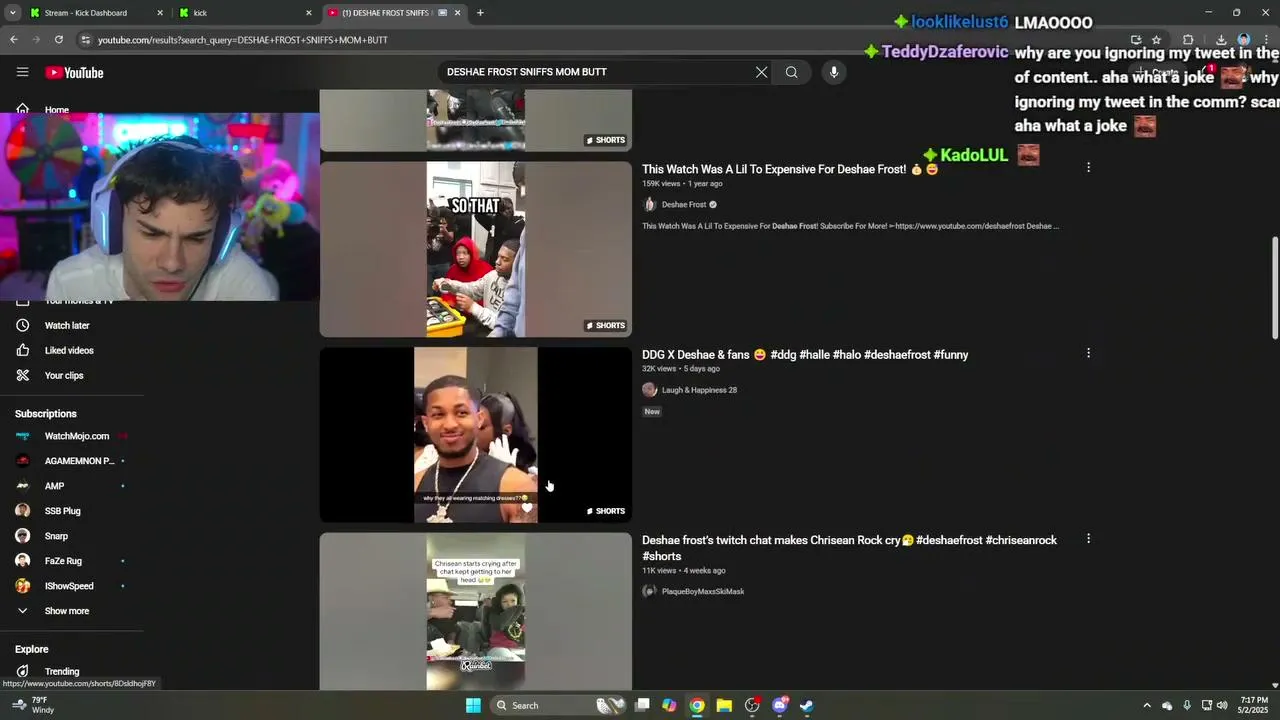Start voice search with the microphone
This screenshot has height=720, width=1280.
click(x=833, y=72)
